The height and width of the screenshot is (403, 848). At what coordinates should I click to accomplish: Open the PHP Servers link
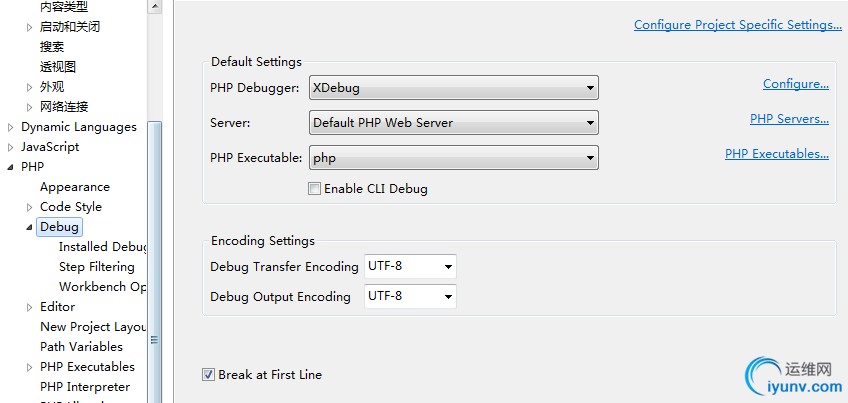pos(789,119)
